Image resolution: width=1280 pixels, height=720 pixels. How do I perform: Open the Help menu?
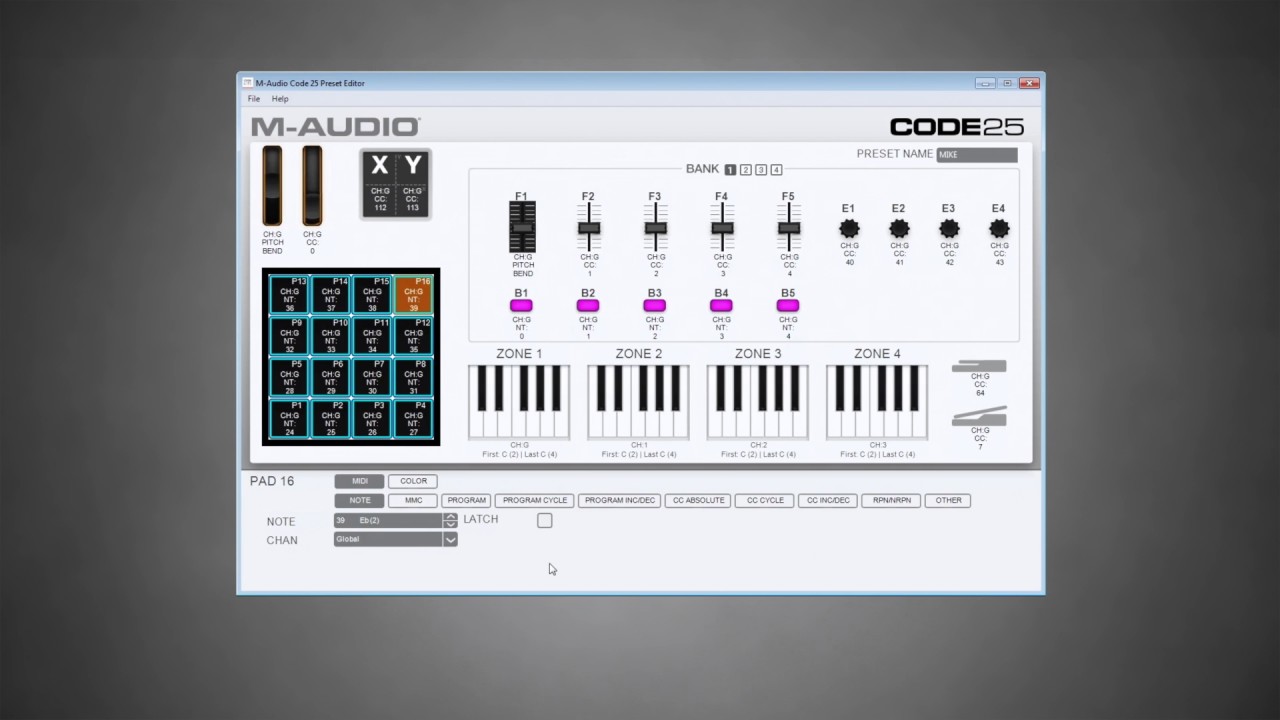pos(280,99)
